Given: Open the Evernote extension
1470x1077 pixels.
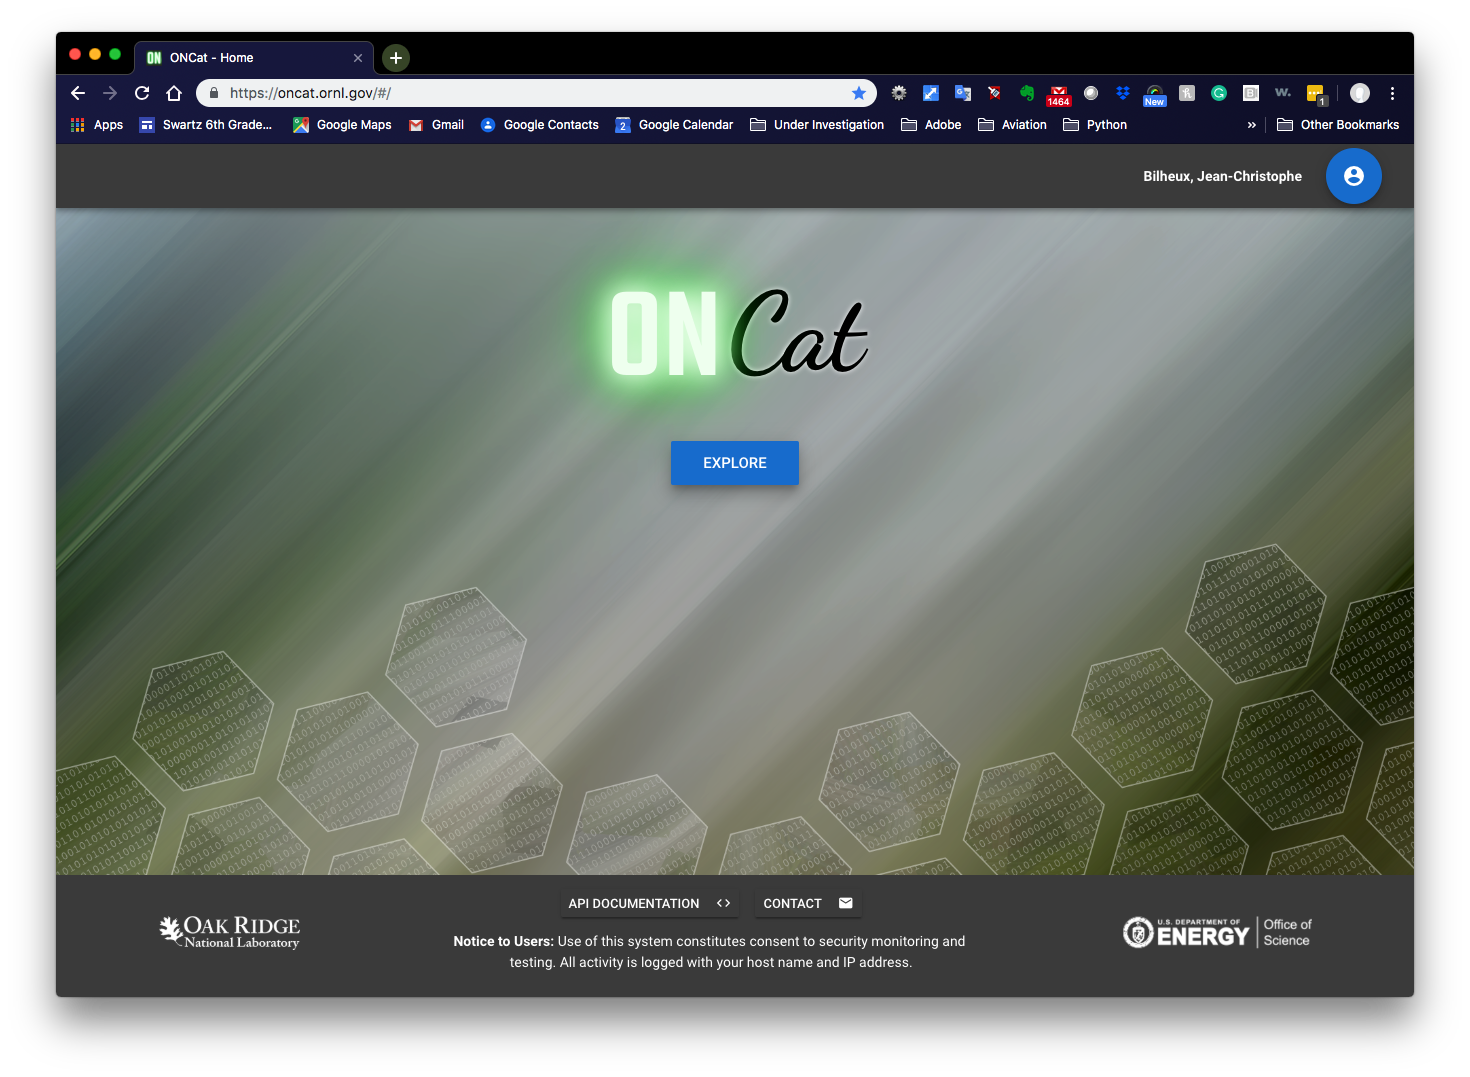Looking at the screenshot, I should (x=1026, y=92).
